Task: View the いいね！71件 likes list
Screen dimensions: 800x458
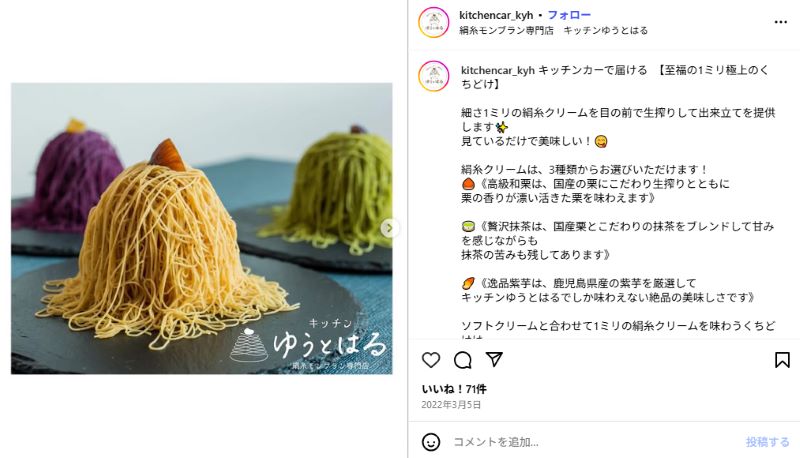Action: pyautogui.click(x=454, y=389)
